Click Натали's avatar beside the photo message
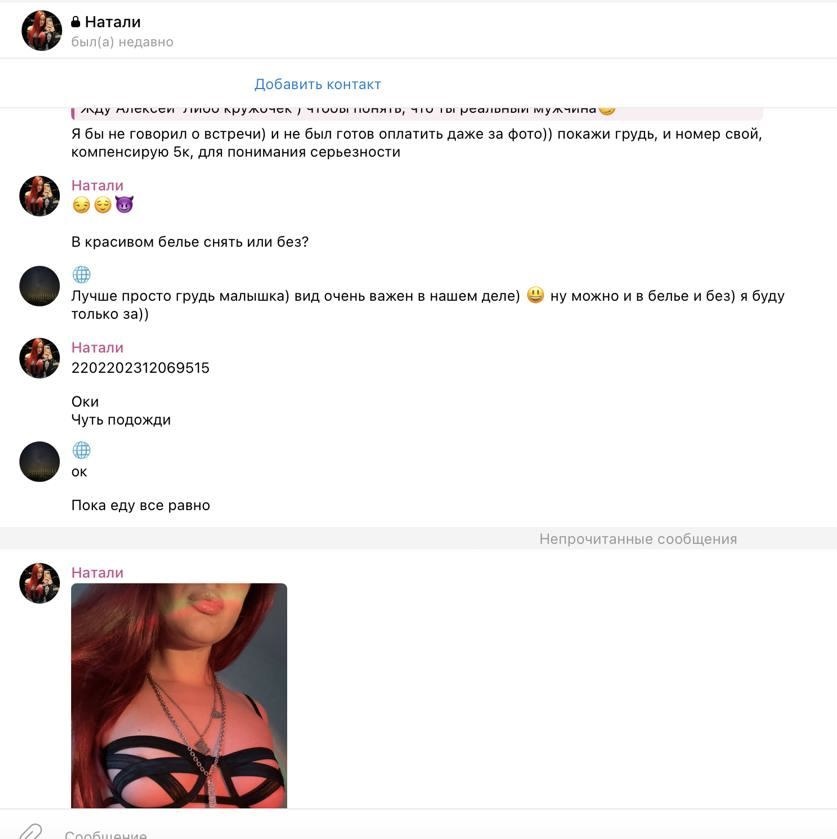Screen dimensions: 837x839 [x=40, y=583]
